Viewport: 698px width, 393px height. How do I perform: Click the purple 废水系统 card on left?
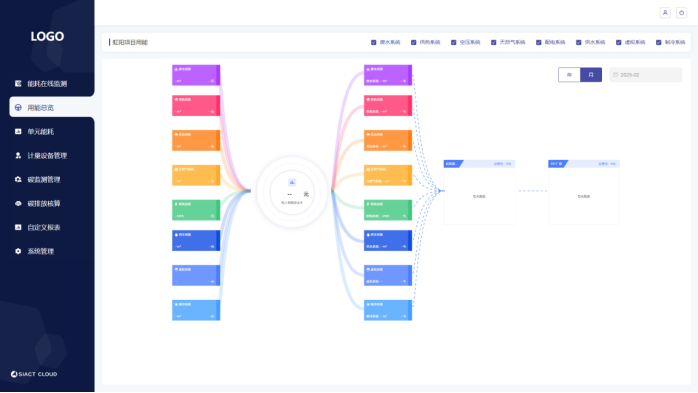[196, 75]
